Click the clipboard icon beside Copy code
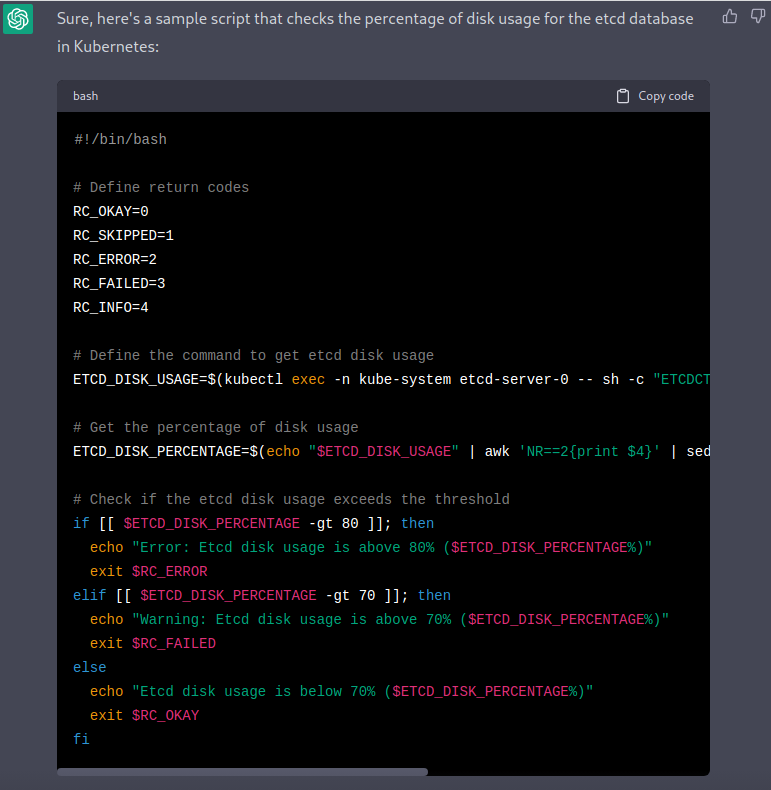771x790 pixels. pyautogui.click(x=623, y=96)
